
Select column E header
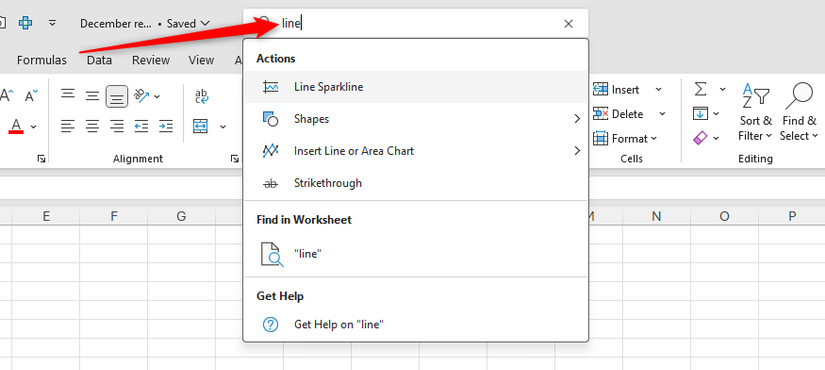(x=46, y=216)
